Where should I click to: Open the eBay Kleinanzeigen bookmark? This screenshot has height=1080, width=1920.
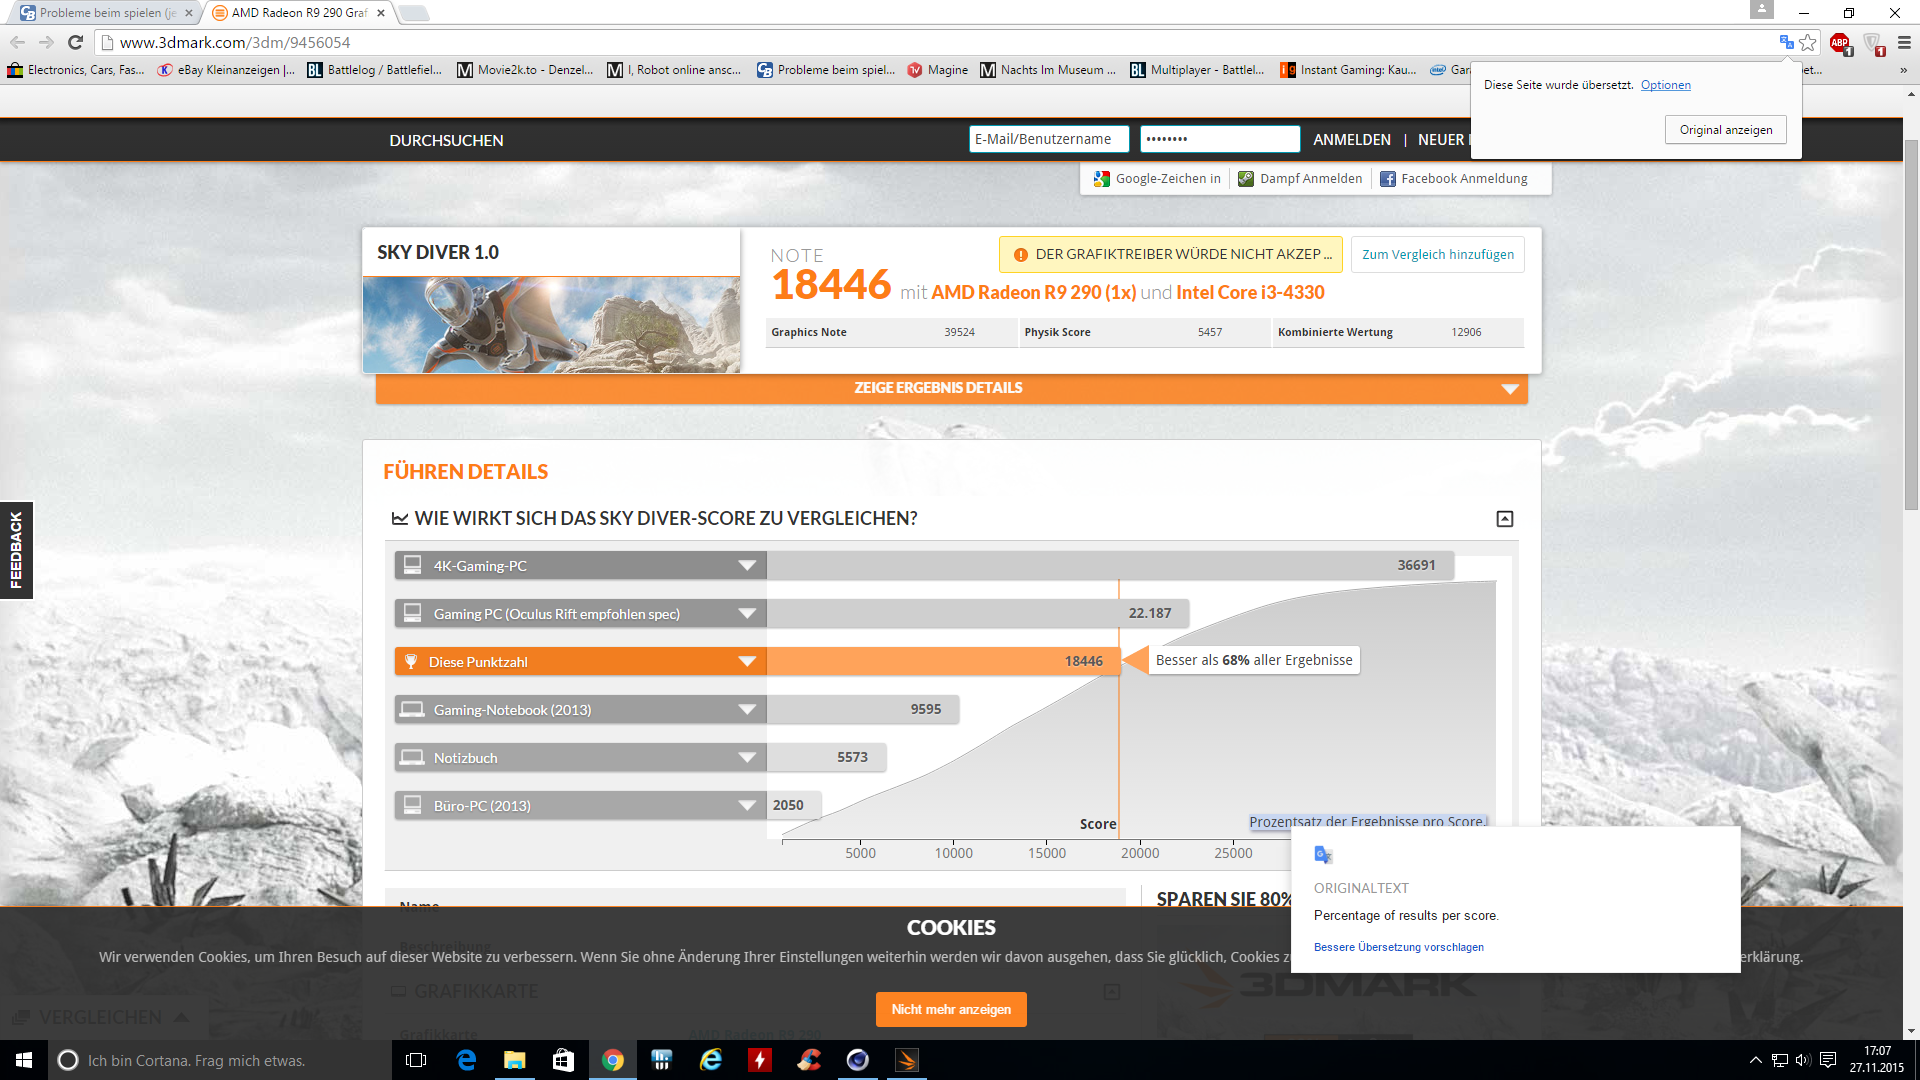226,70
